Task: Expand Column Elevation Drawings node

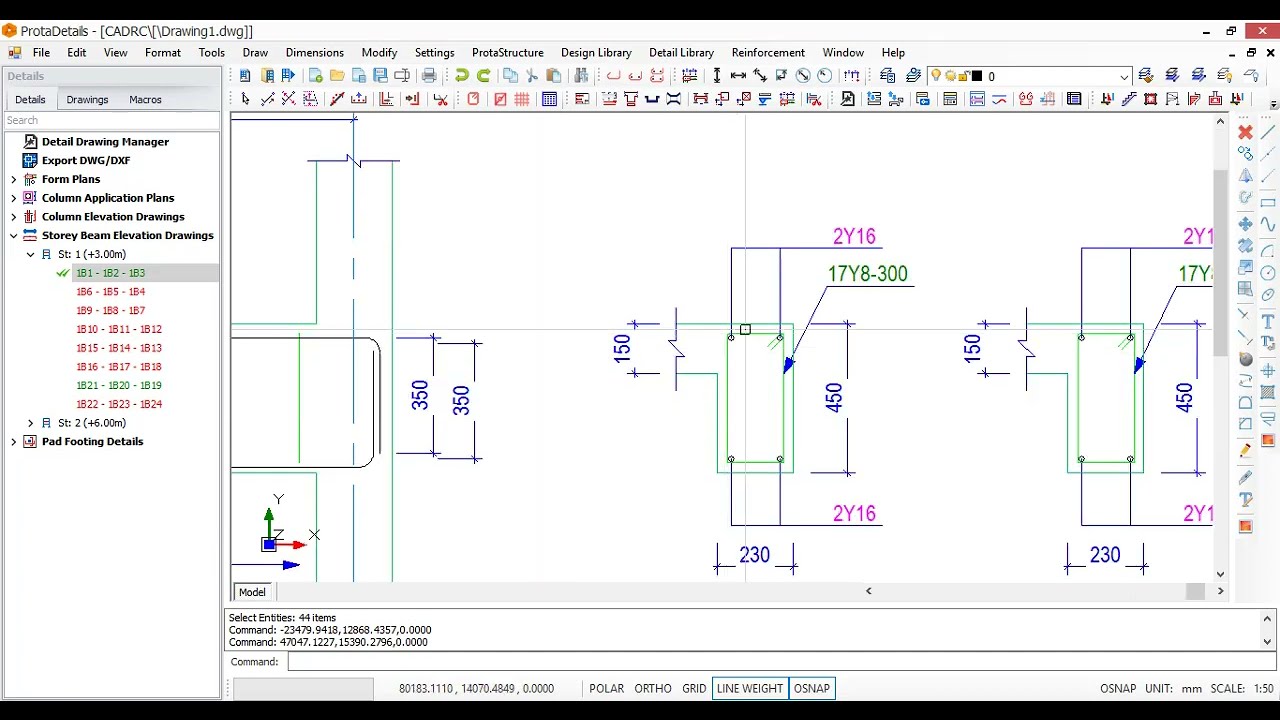Action: point(13,217)
